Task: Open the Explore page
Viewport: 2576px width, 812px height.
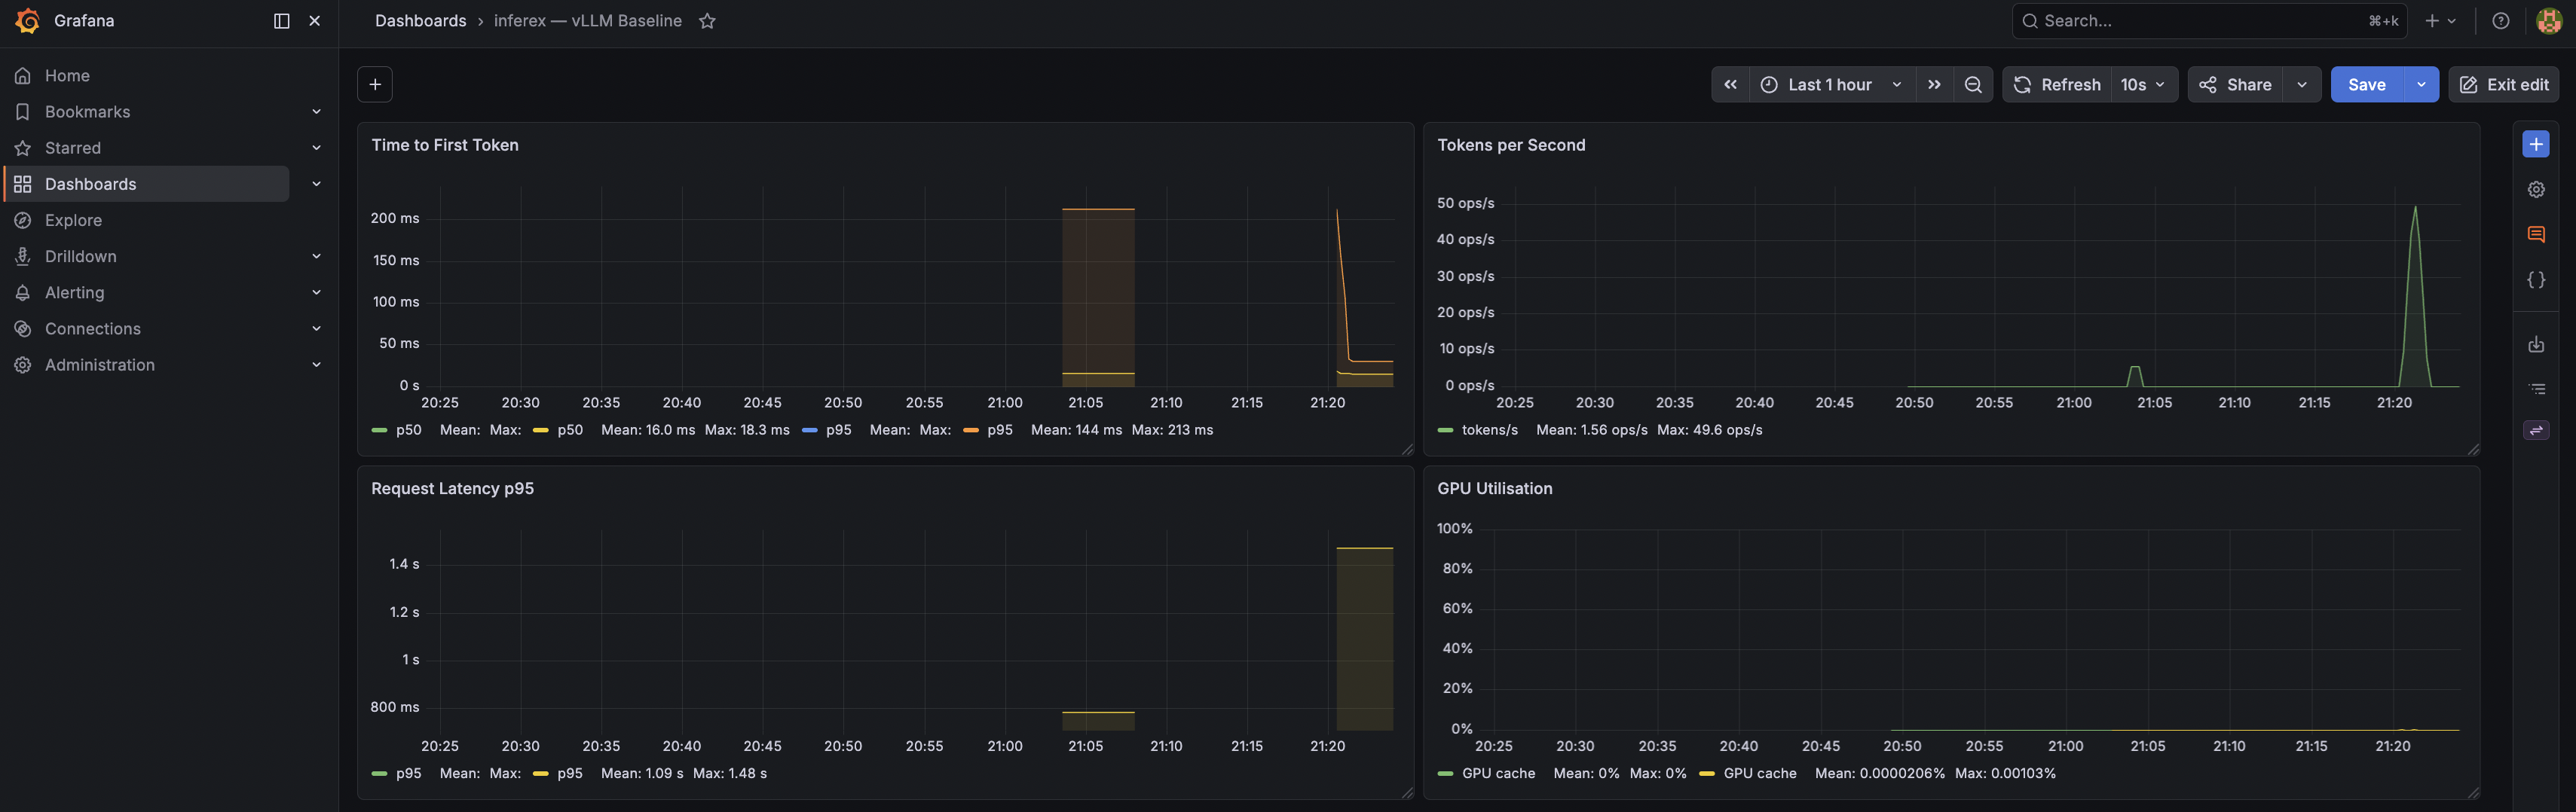Action: point(73,220)
